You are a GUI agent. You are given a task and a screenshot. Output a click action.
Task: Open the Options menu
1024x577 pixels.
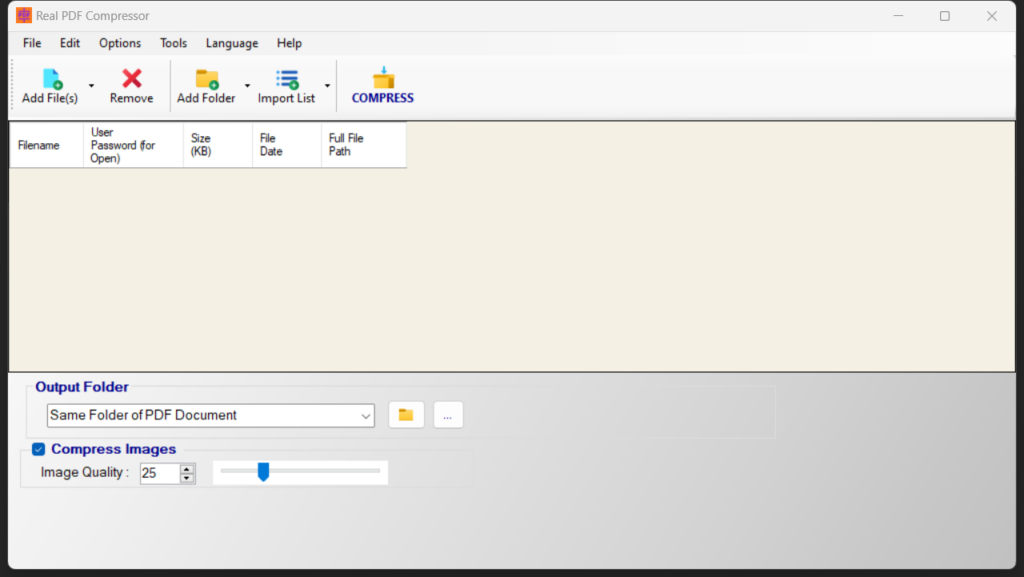point(119,43)
